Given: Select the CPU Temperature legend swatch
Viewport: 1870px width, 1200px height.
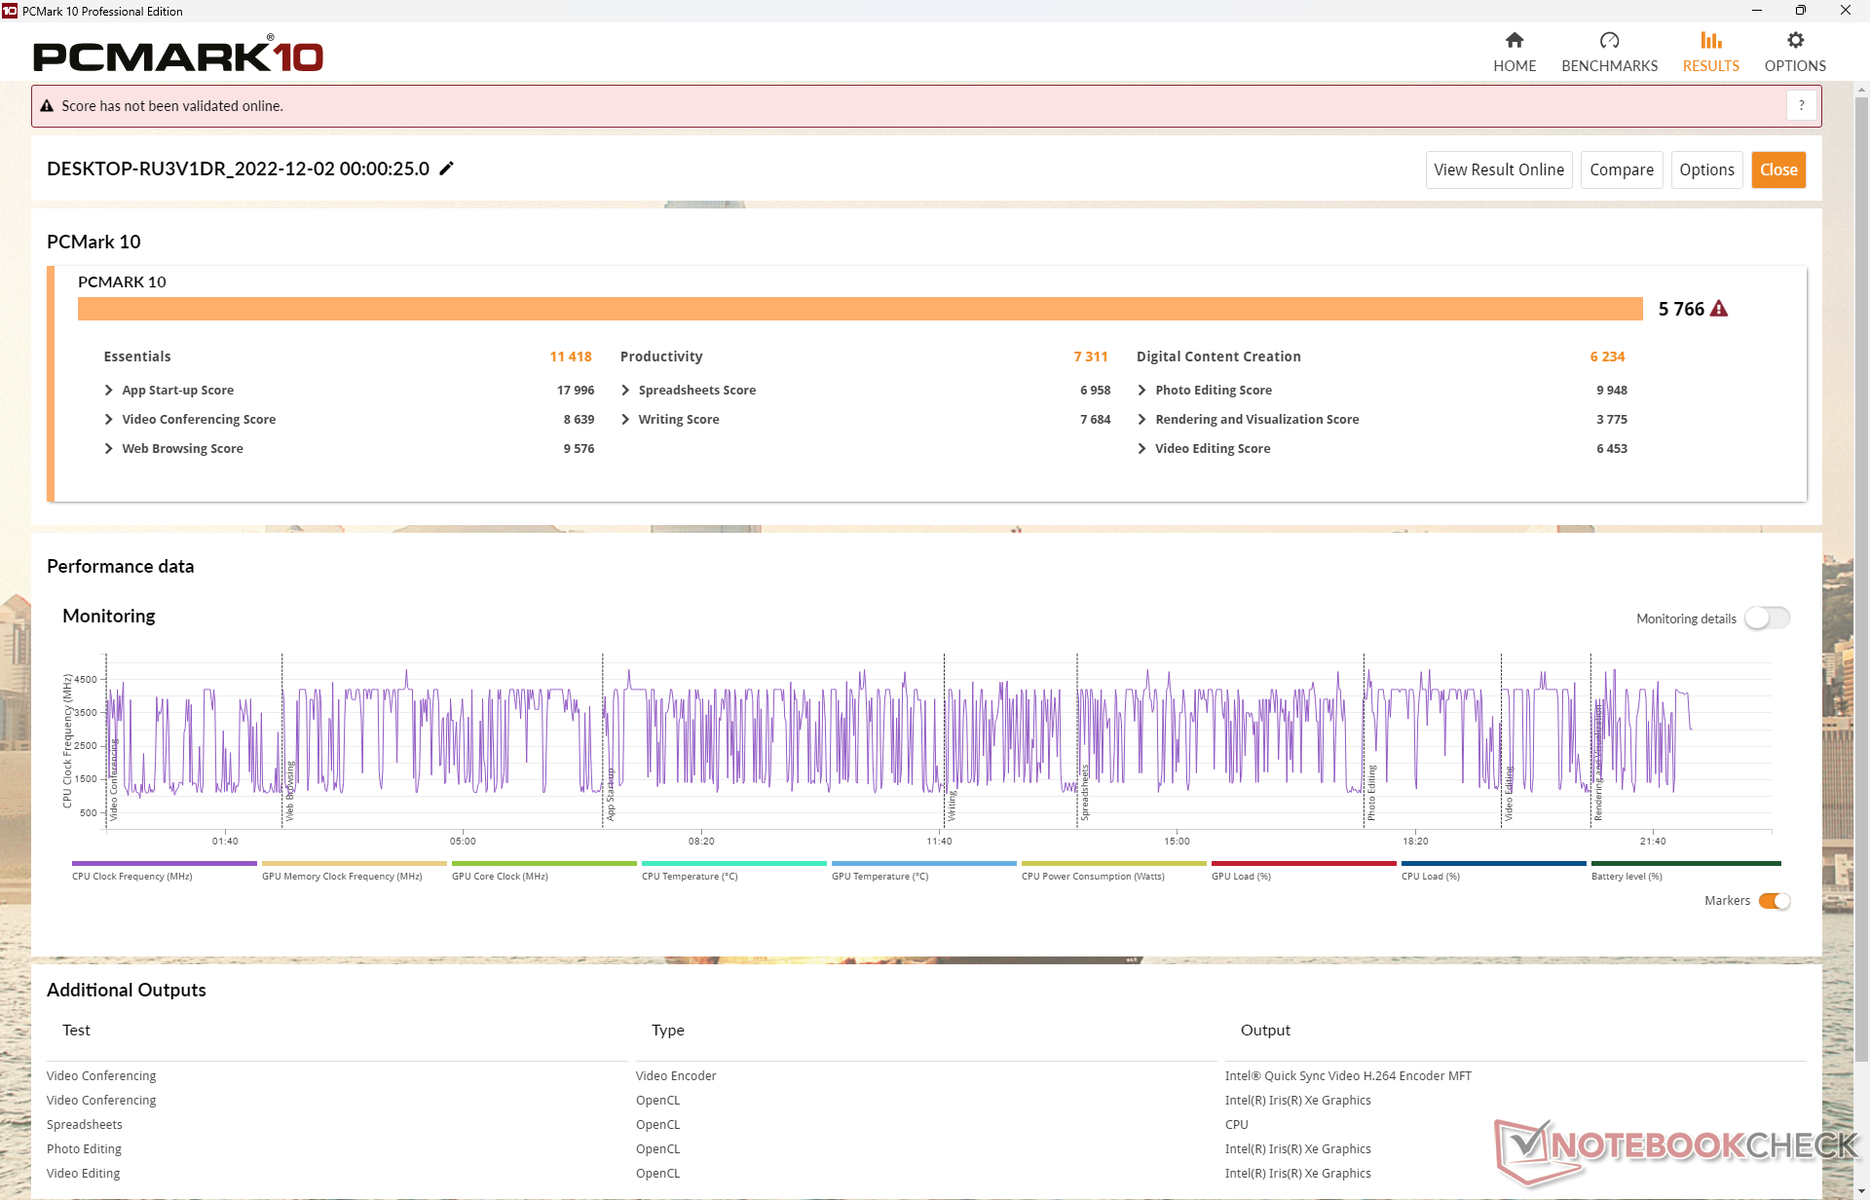Looking at the screenshot, I should coord(733,863).
